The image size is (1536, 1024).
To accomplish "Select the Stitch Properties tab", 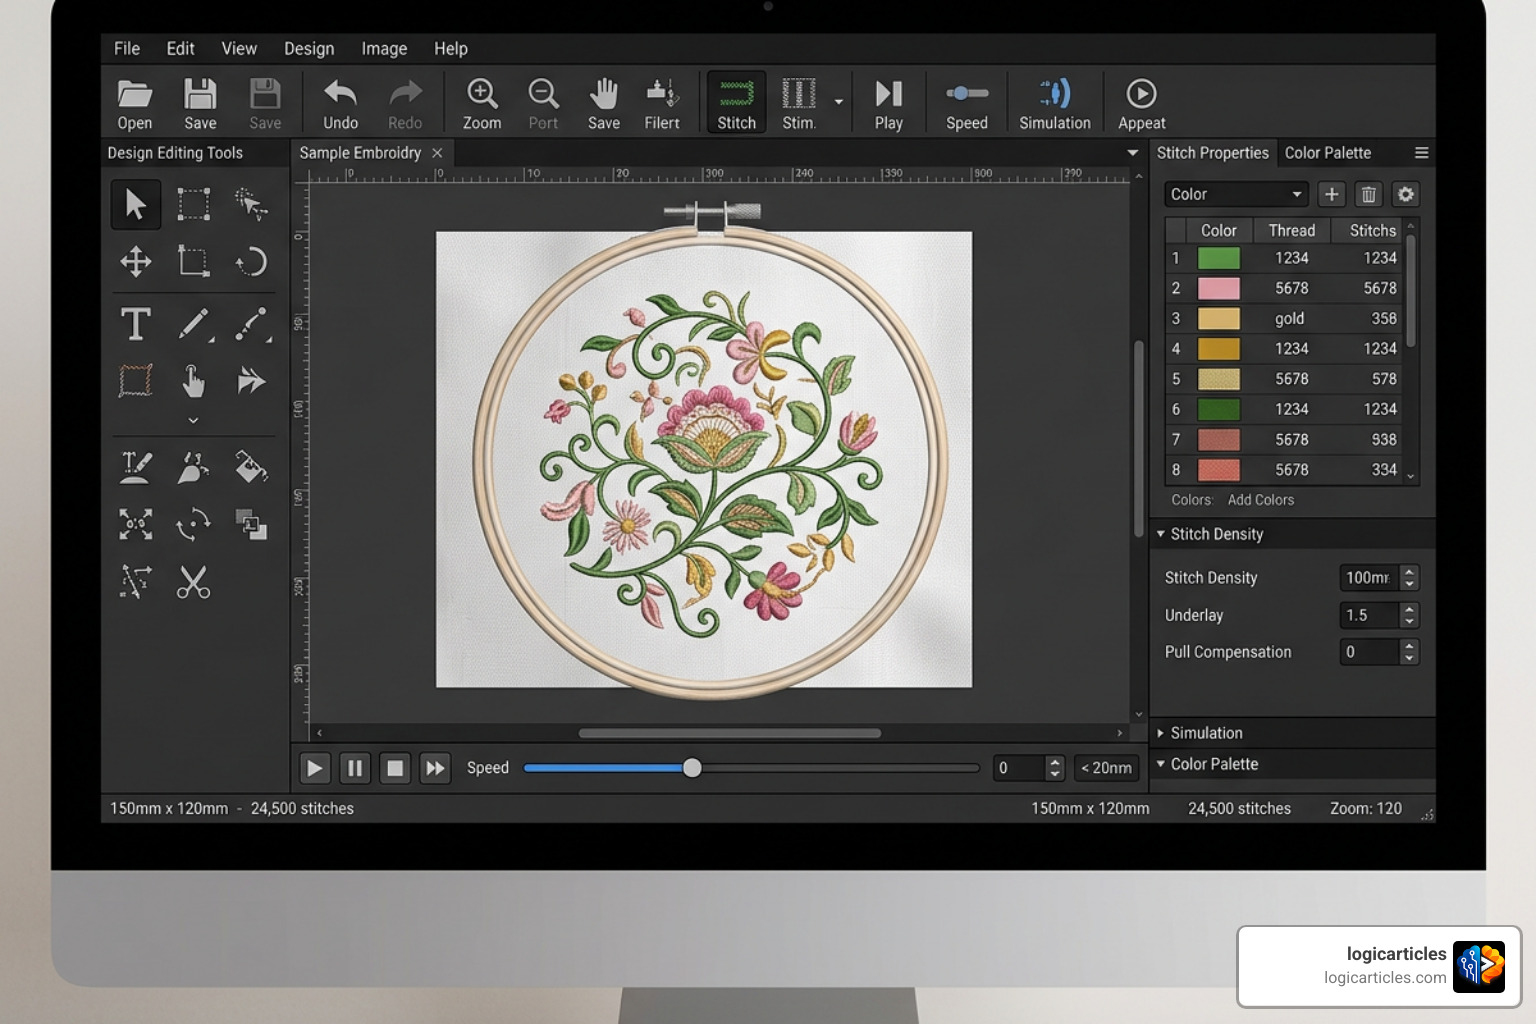I will tap(1212, 153).
